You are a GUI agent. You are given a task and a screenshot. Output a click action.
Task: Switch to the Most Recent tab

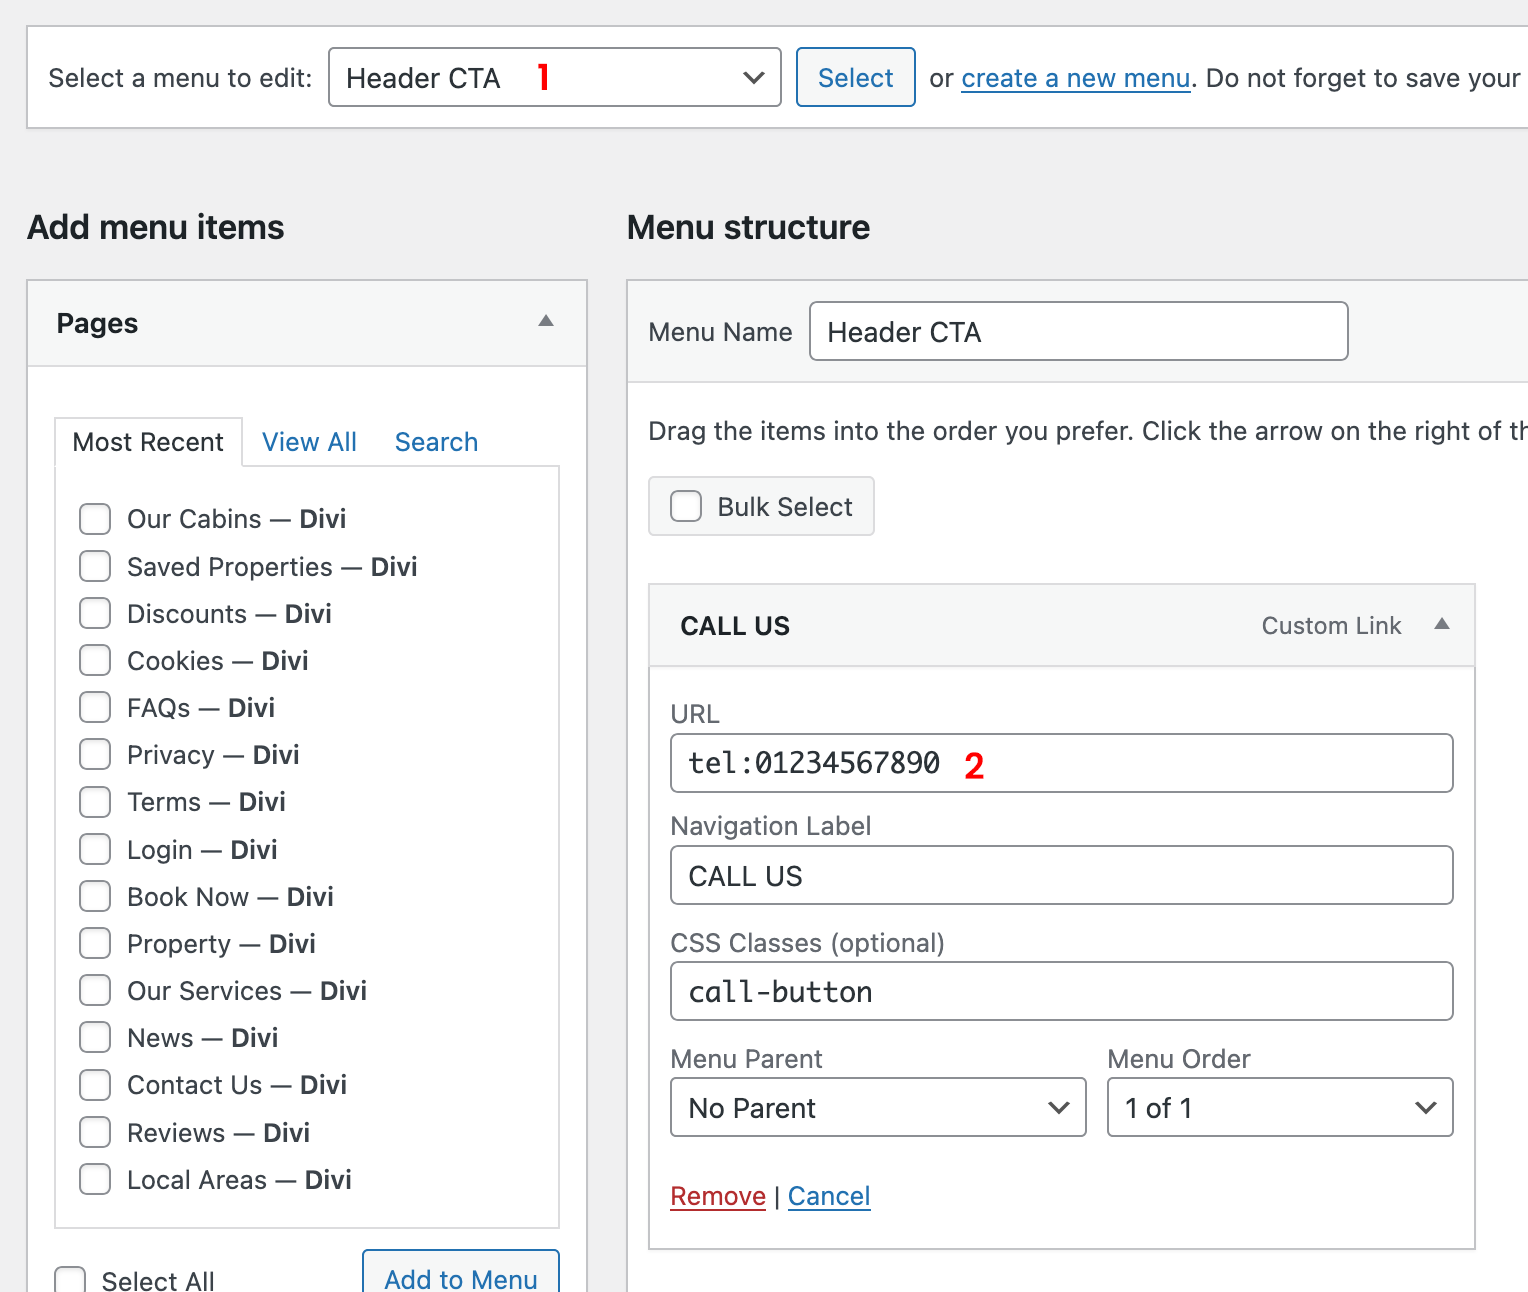[x=148, y=442]
